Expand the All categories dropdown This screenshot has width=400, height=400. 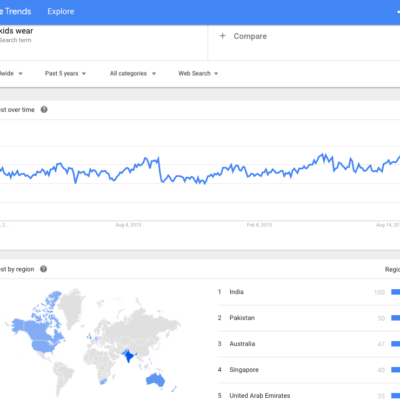[x=133, y=73]
